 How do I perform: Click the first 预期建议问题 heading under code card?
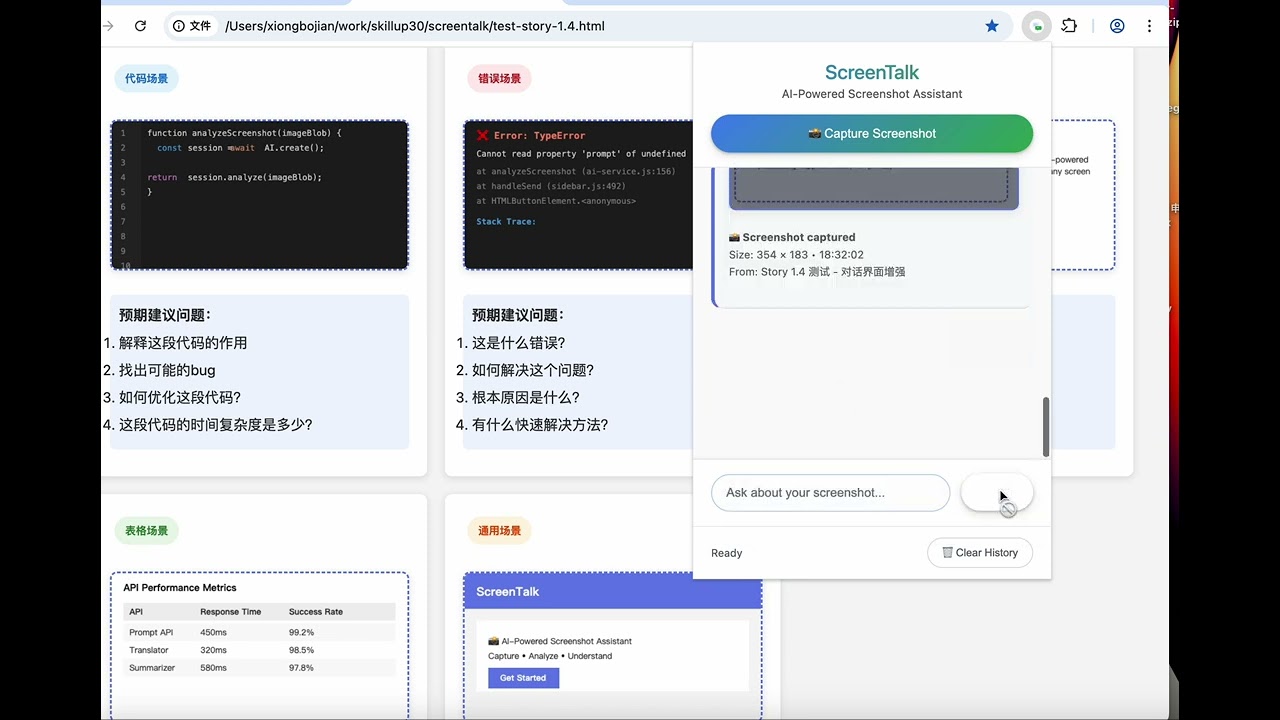(165, 315)
